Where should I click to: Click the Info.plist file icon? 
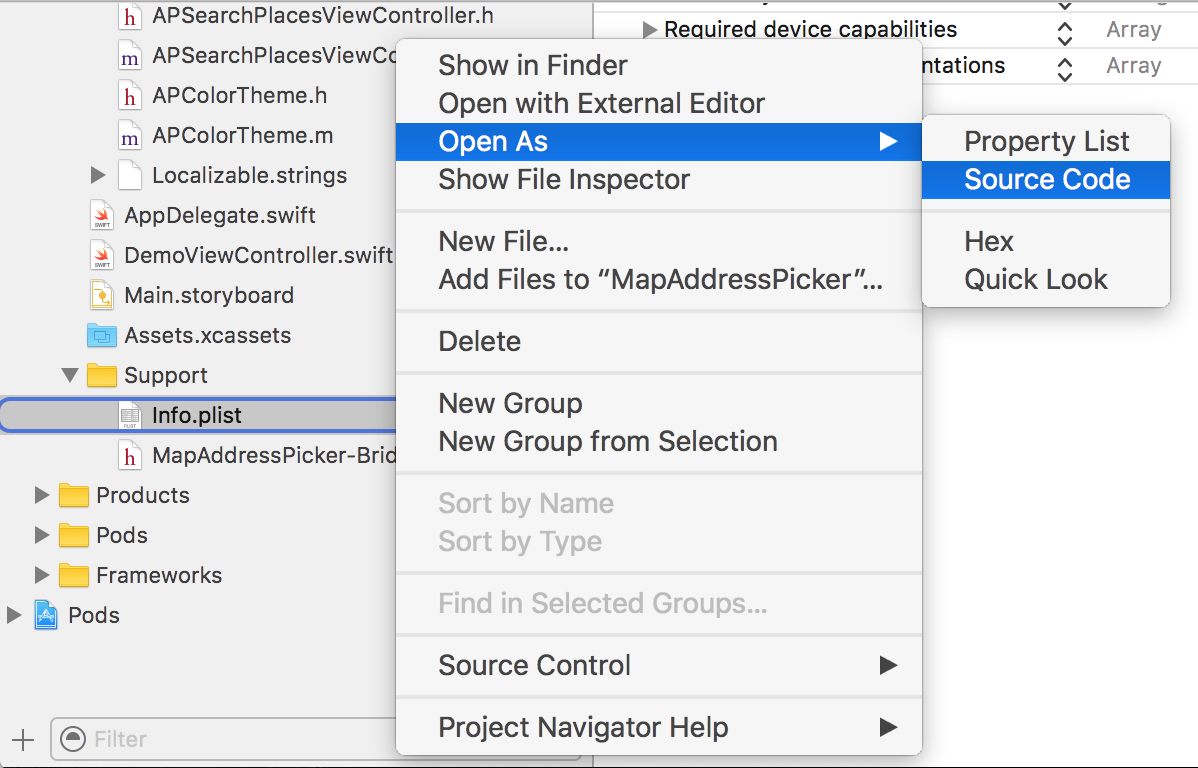[129, 416]
